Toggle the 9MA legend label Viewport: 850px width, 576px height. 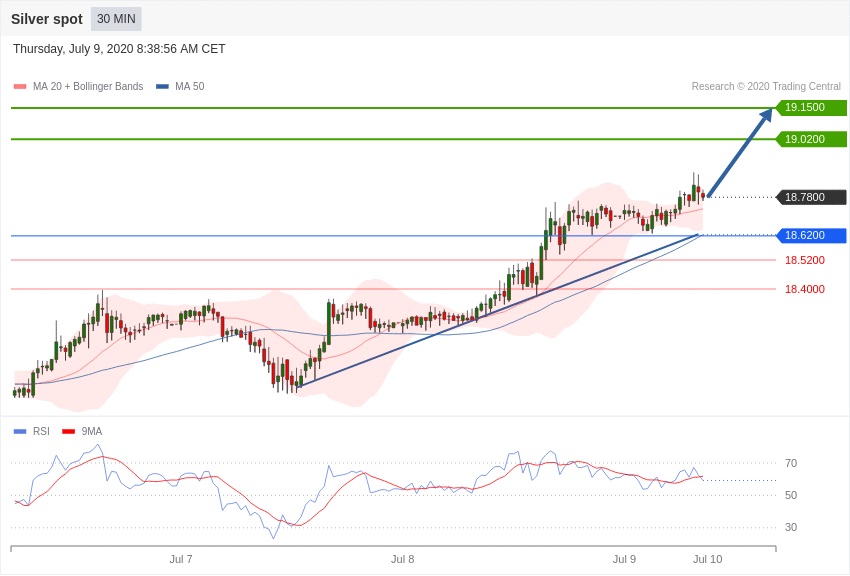[92, 432]
